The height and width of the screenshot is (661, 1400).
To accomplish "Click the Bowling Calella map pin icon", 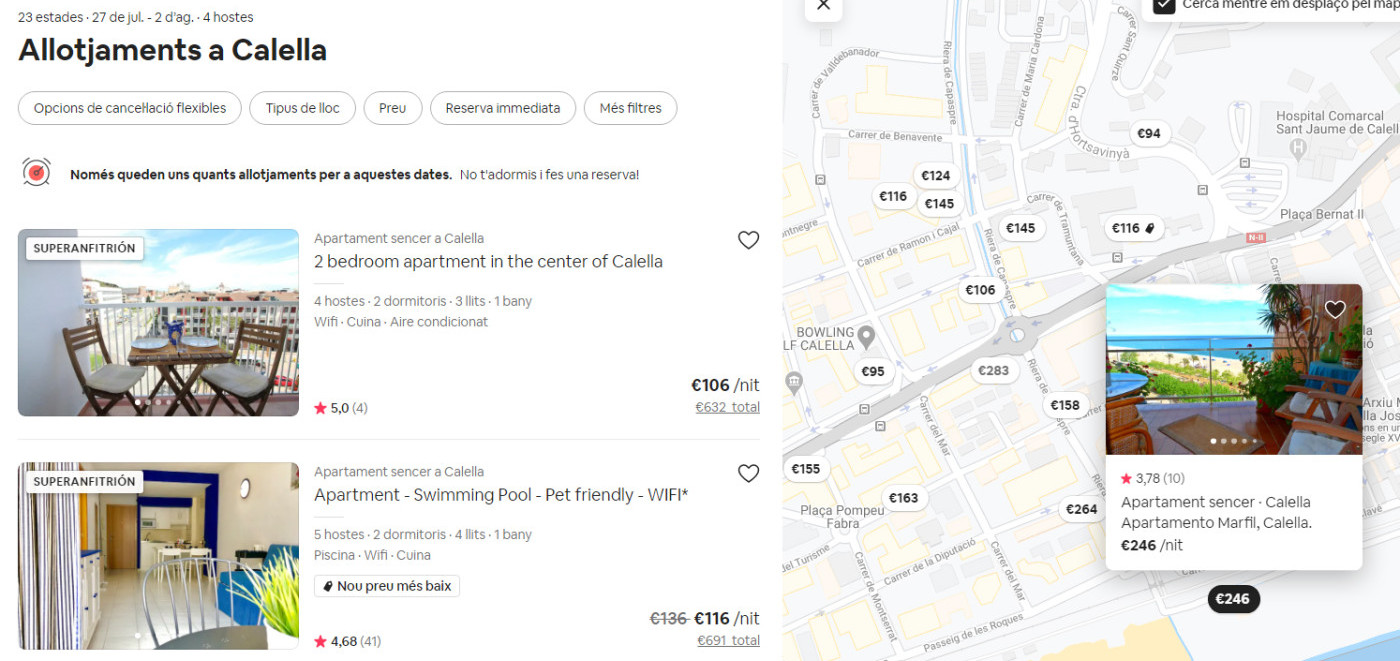I will coord(866,335).
